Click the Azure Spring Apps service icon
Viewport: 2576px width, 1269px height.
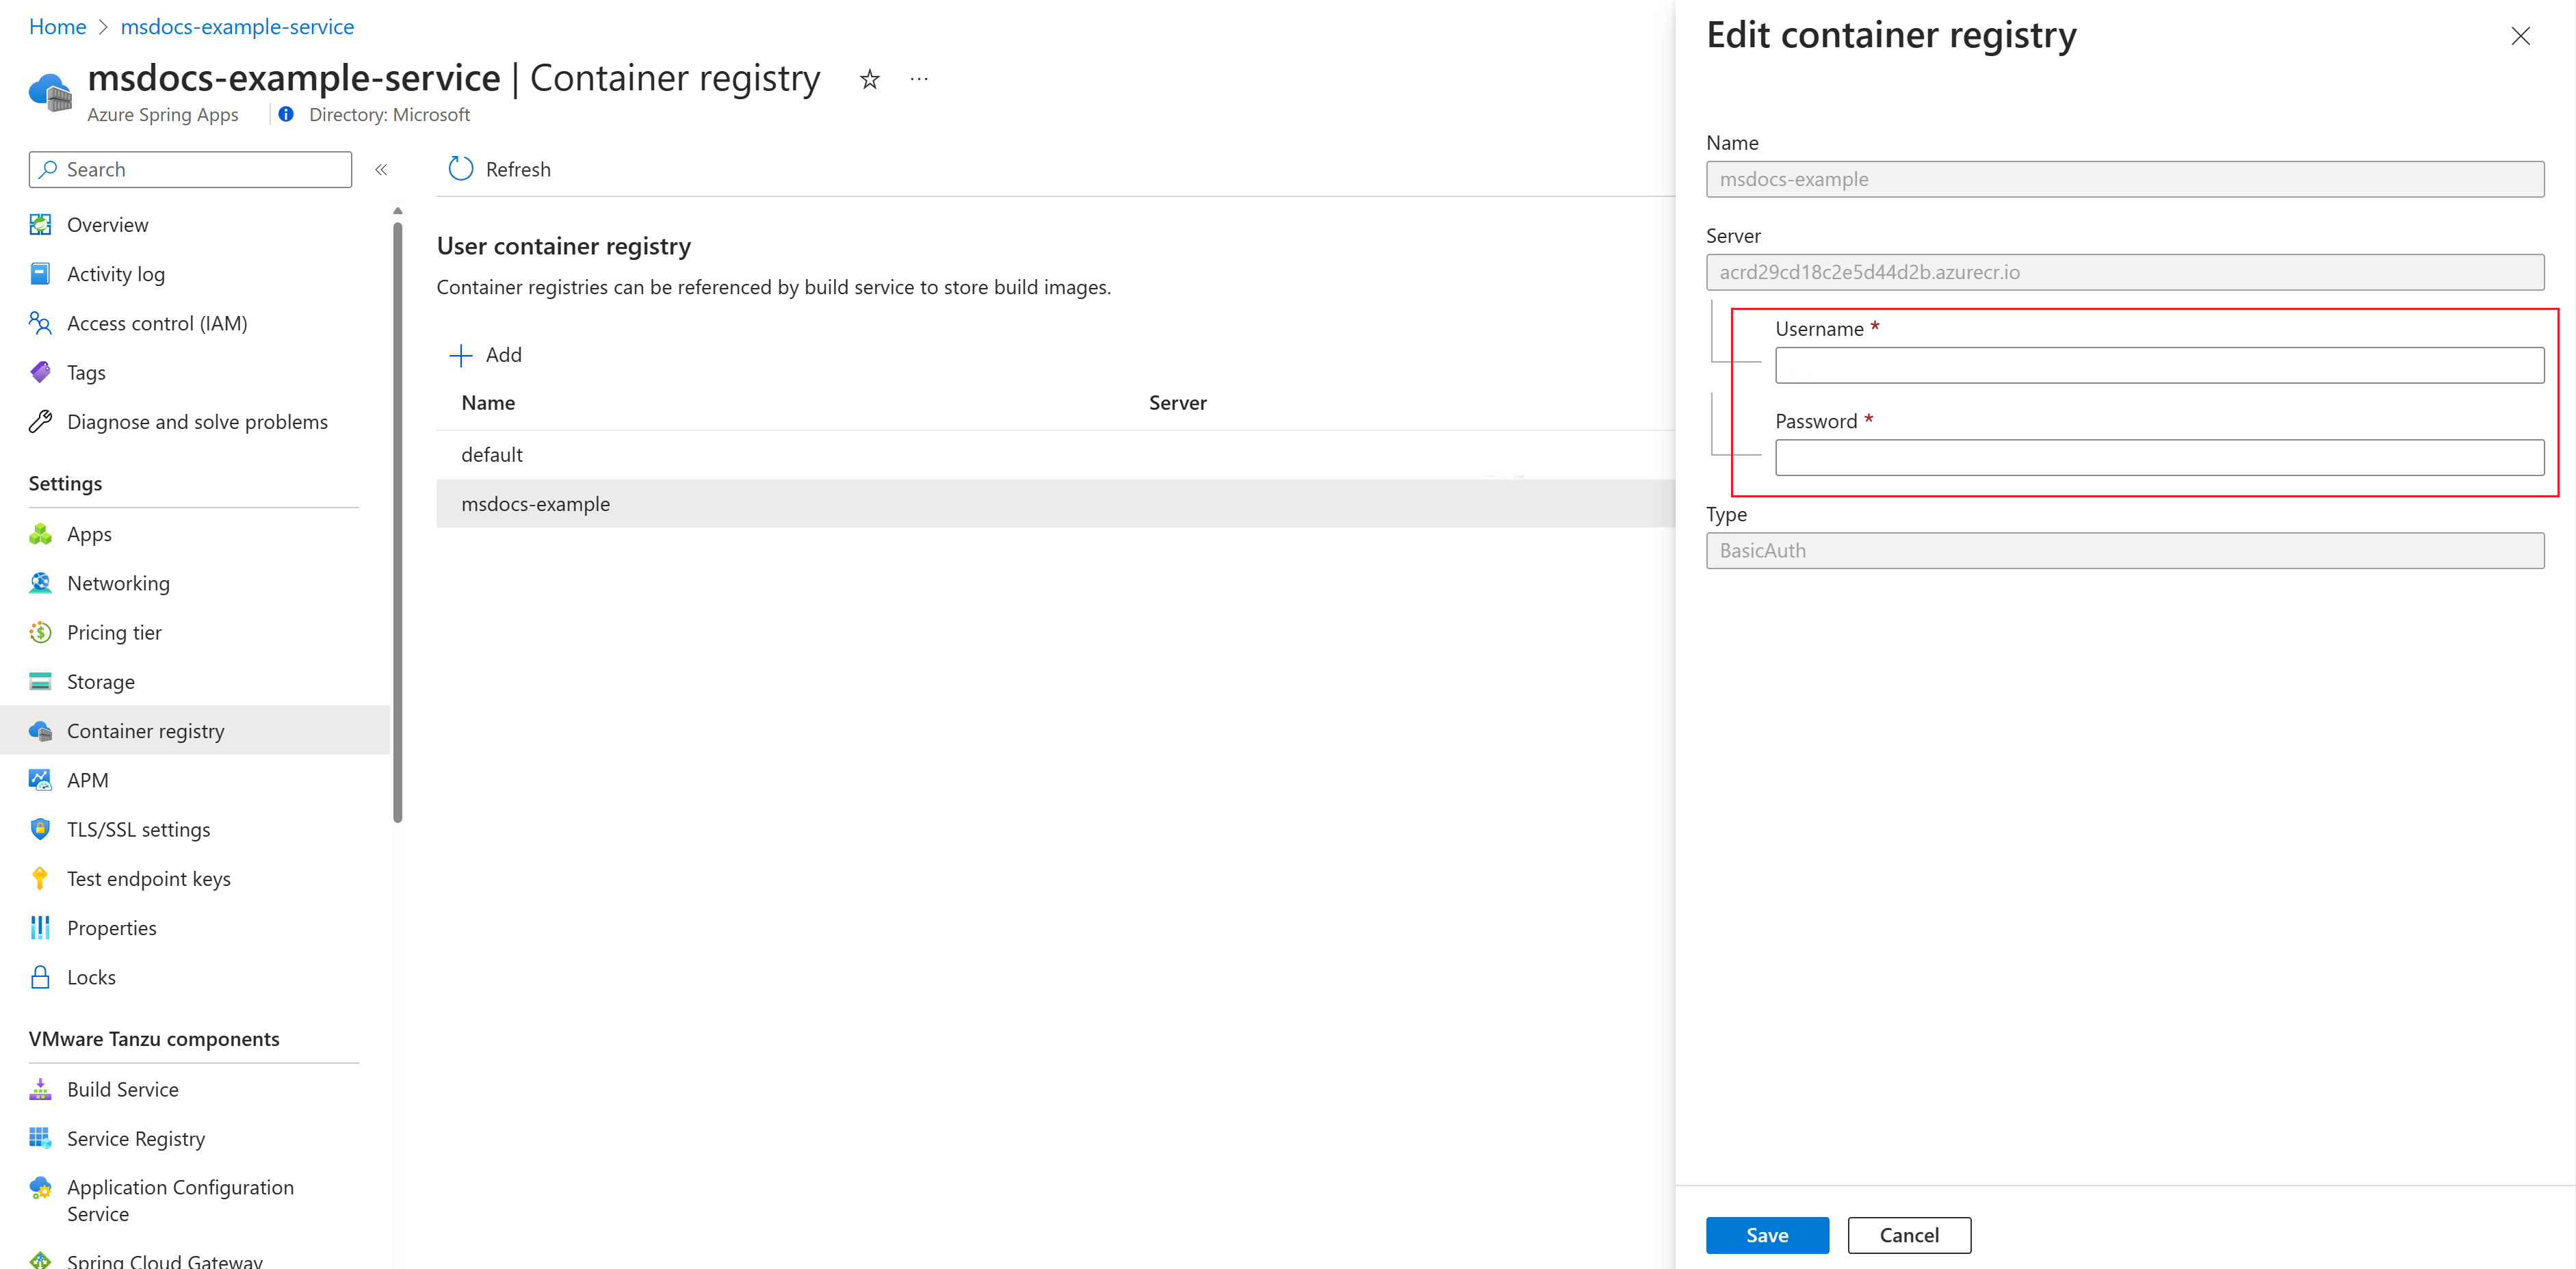click(x=50, y=92)
